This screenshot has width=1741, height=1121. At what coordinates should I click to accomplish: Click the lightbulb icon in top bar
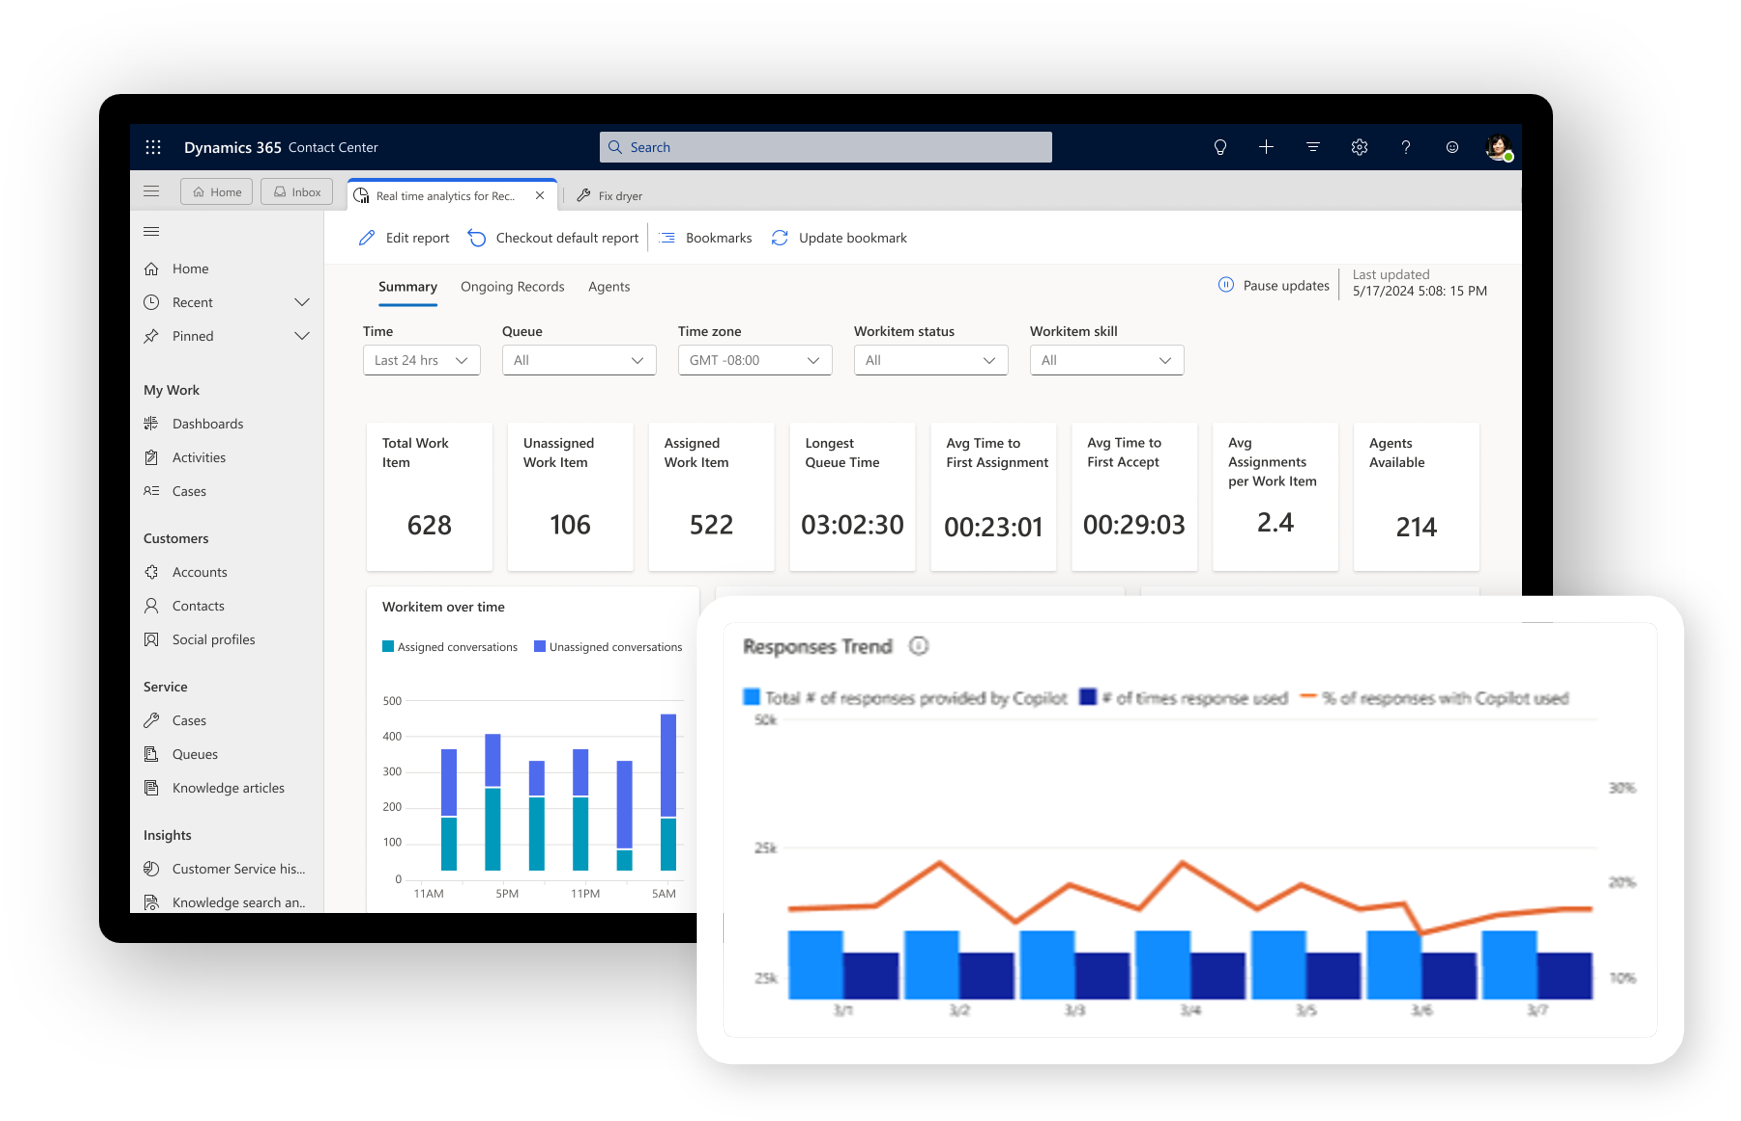pos(1220,147)
